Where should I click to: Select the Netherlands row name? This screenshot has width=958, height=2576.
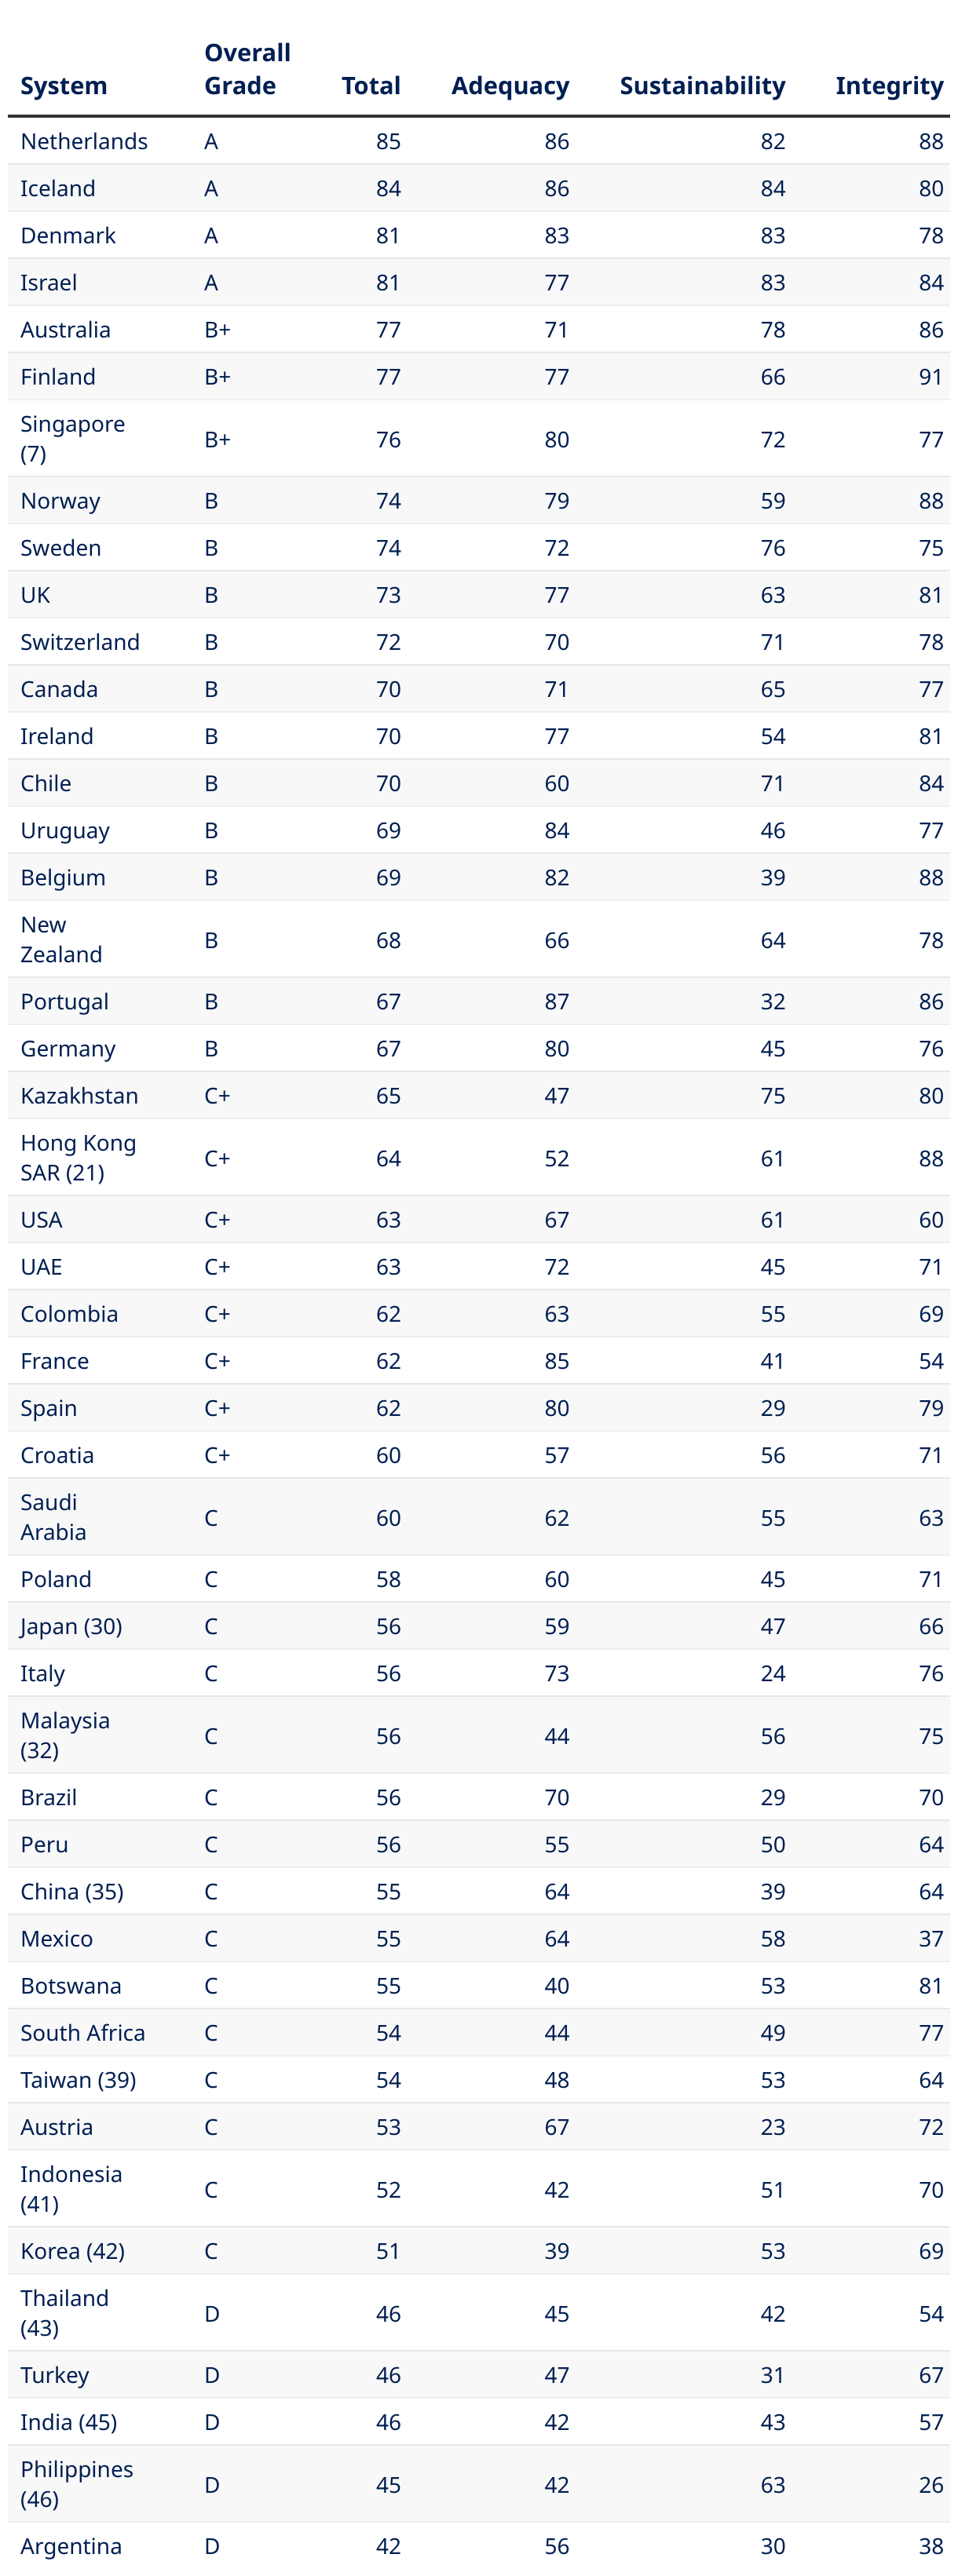tap(84, 141)
